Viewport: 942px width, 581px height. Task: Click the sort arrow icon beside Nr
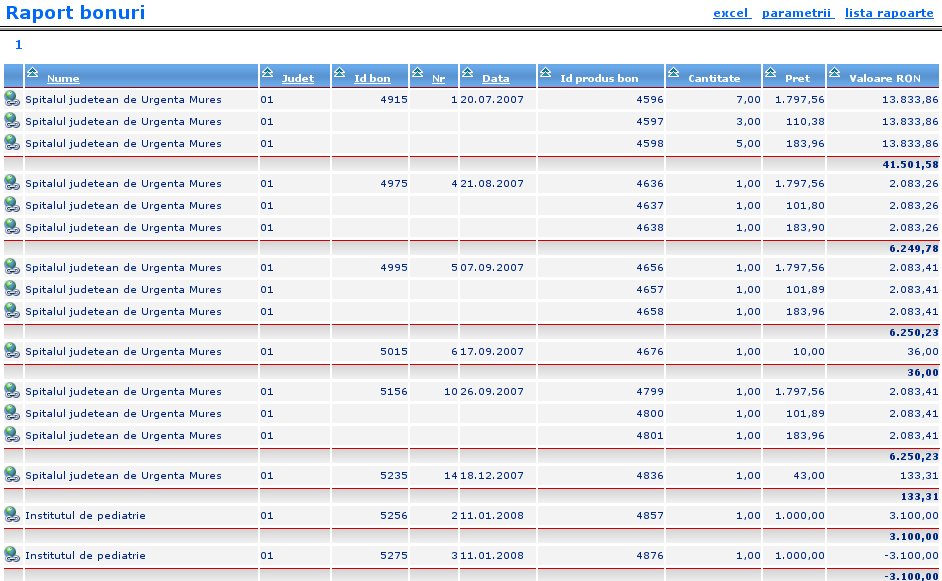(x=418, y=72)
